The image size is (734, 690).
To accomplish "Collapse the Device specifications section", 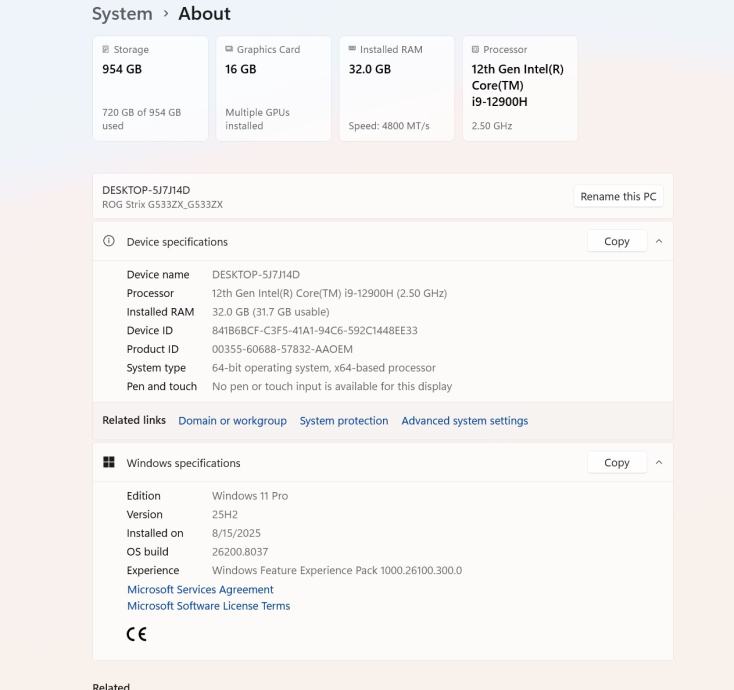I will tap(659, 241).
